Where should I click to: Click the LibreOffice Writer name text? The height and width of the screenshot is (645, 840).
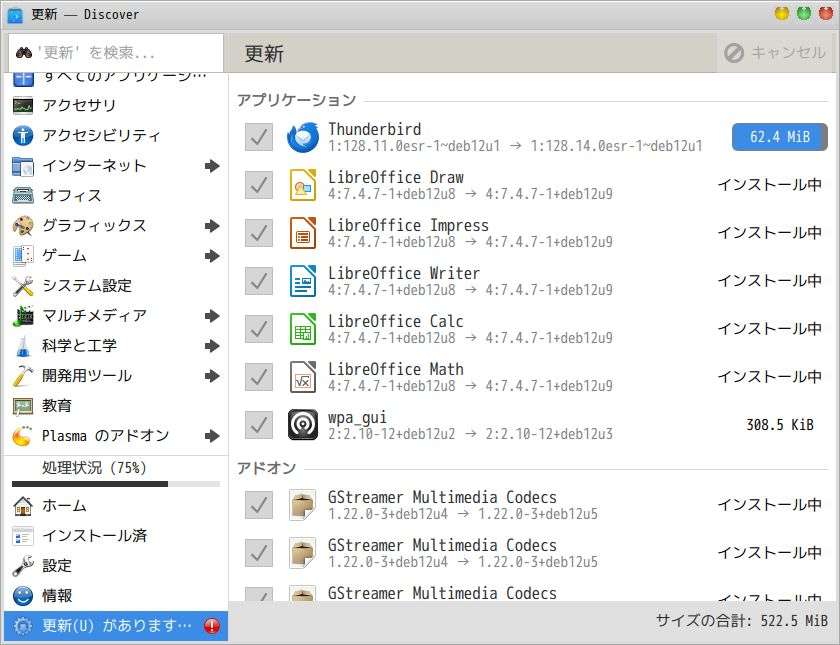(x=404, y=273)
